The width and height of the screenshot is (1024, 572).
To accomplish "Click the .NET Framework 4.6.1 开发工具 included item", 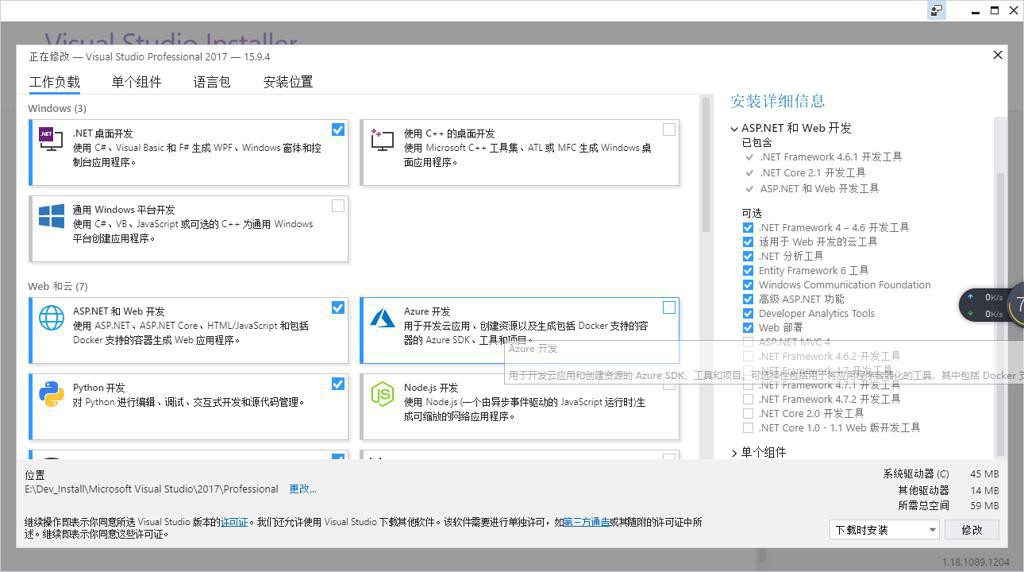I will (831, 157).
